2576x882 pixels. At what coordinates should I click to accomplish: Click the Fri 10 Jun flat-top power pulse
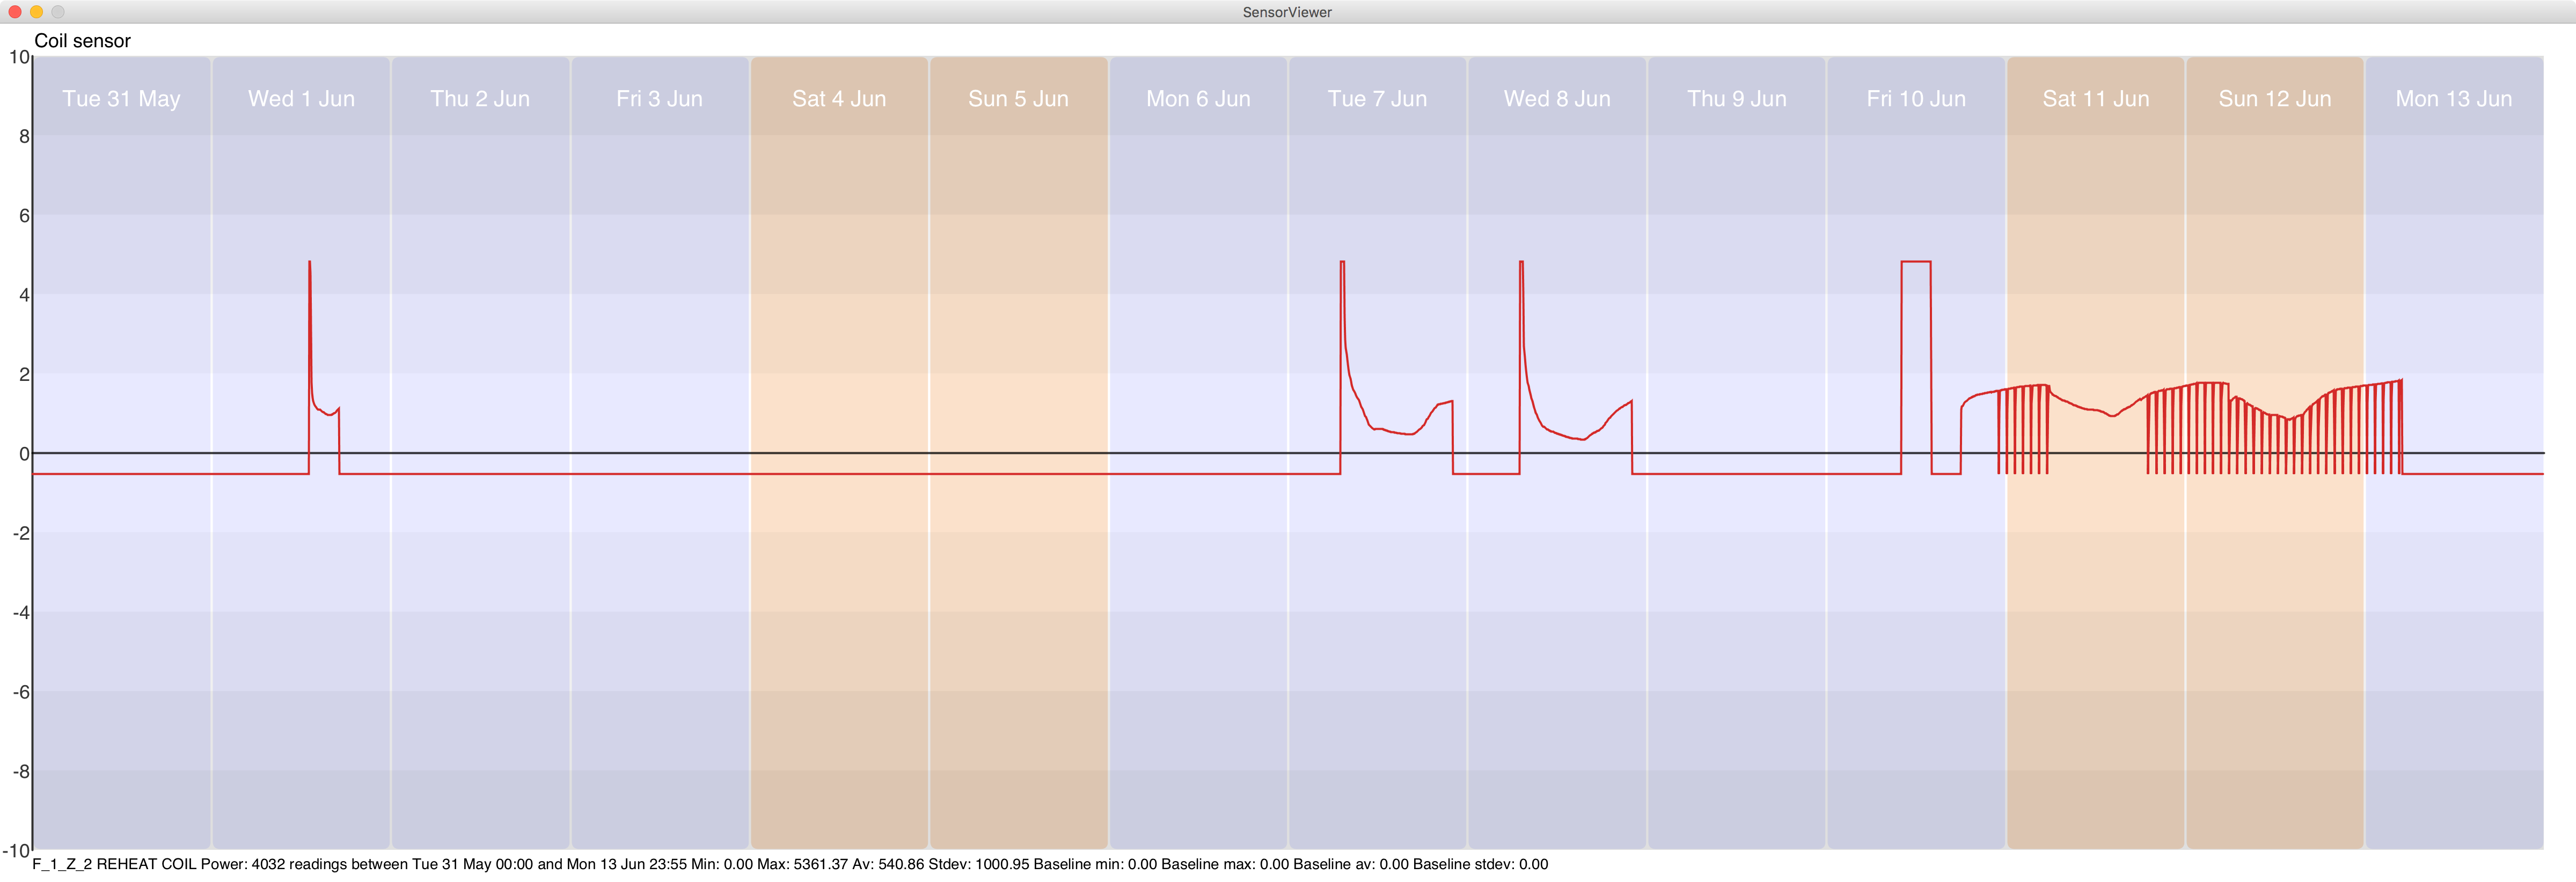[x=1916, y=262]
